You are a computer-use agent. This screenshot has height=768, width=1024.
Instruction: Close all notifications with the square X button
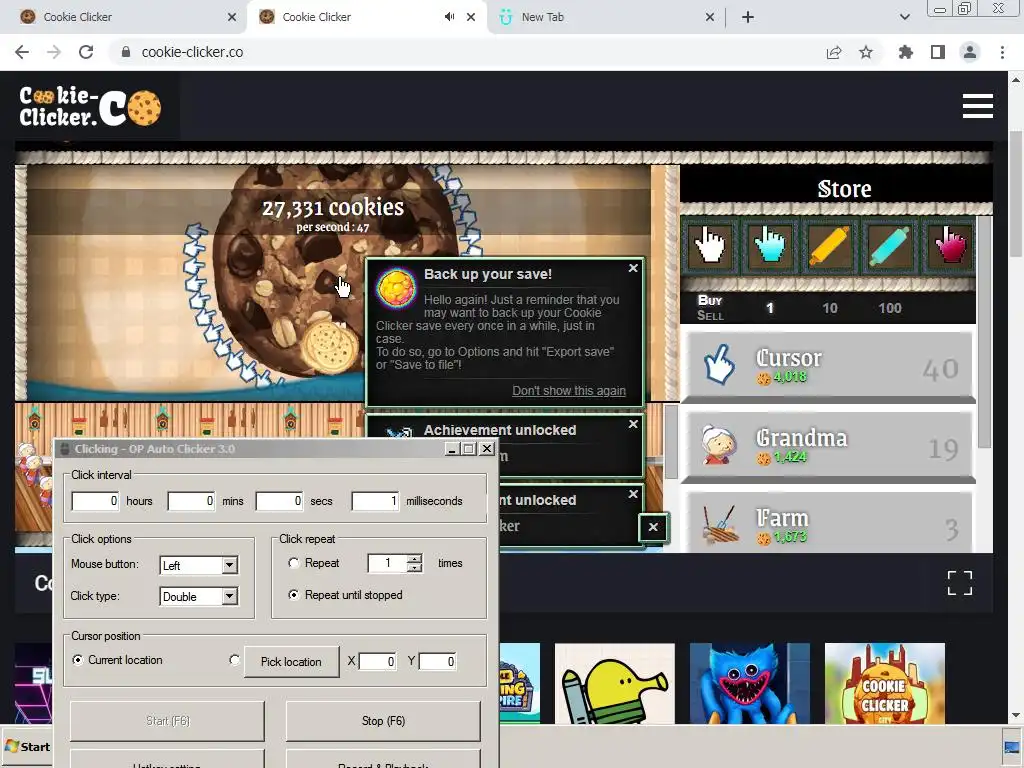(653, 528)
